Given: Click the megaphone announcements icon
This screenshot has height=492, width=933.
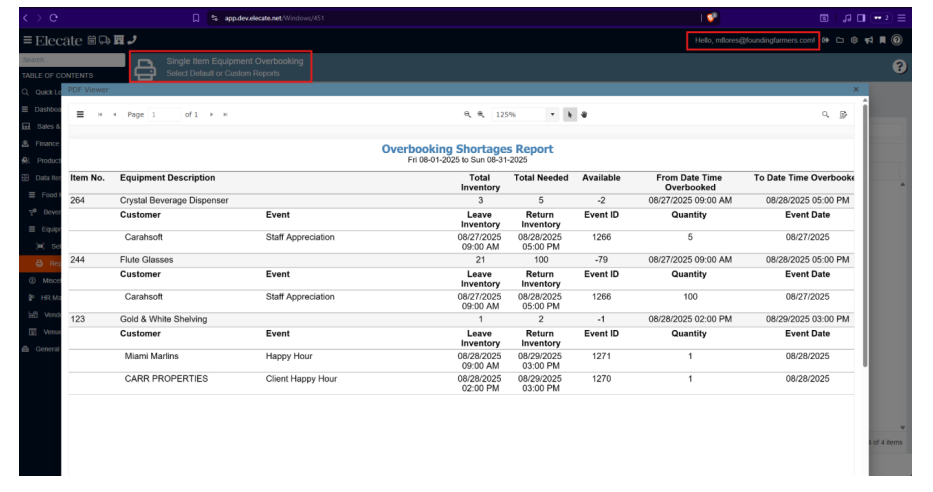Looking at the screenshot, I should click(x=868, y=40).
